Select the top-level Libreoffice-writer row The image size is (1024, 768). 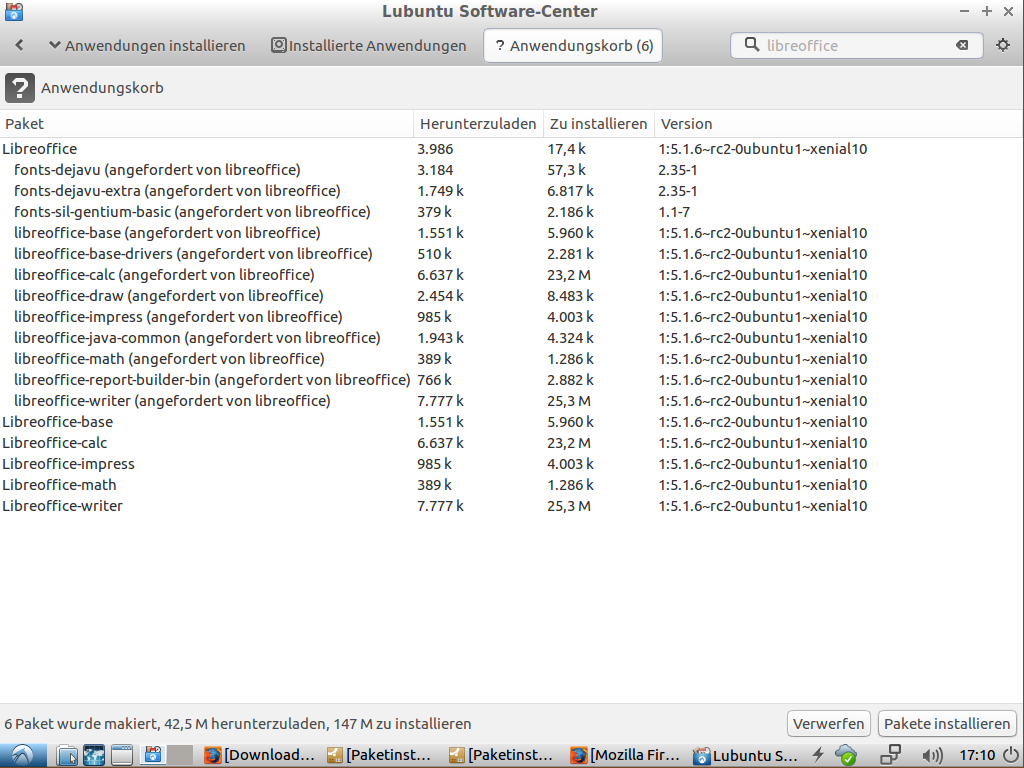click(511, 505)
